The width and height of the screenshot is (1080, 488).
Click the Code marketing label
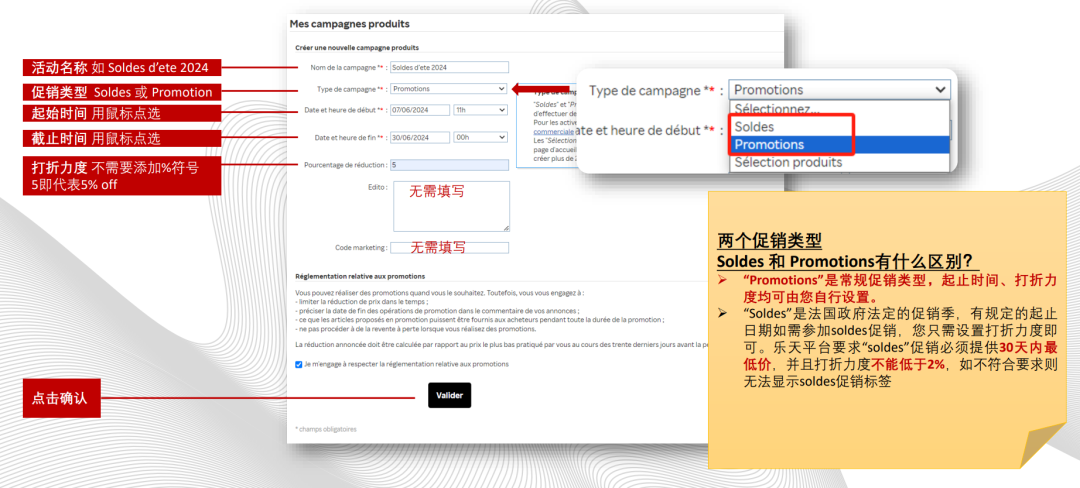coord(361,247)
